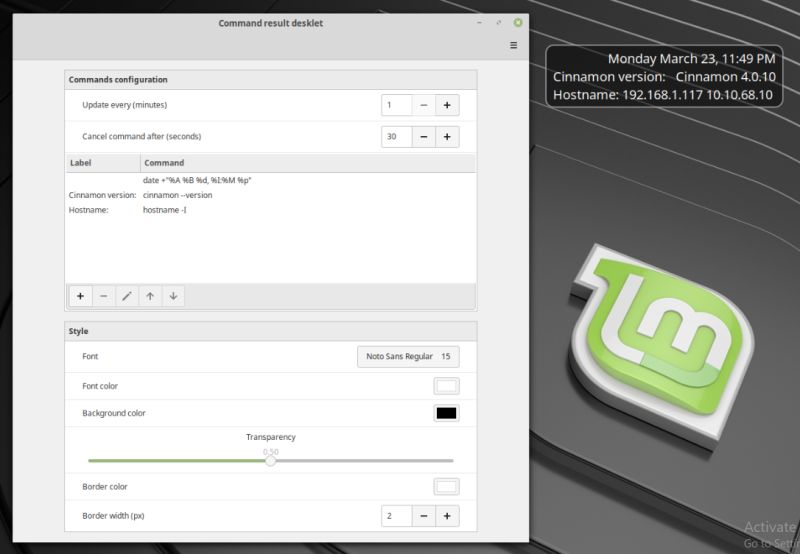Click the Update every minutes field
The height and width of the screenshot is (554, 800).
[x=396, y=105]
